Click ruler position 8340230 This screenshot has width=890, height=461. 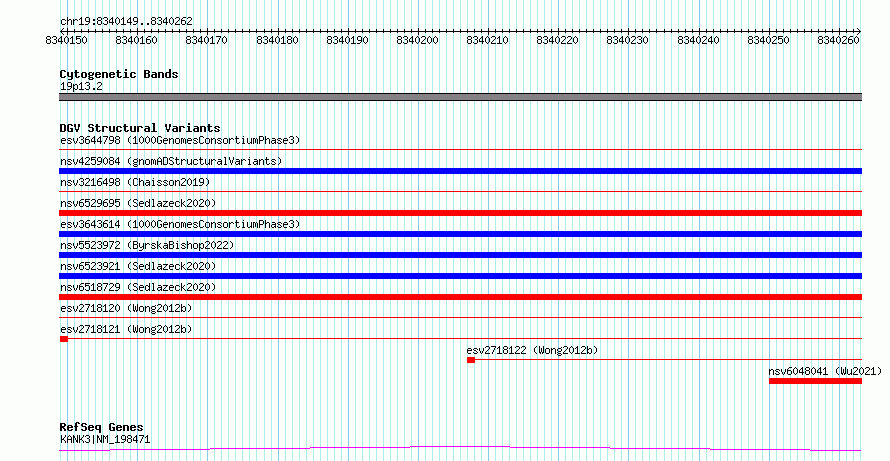point(628,40)
